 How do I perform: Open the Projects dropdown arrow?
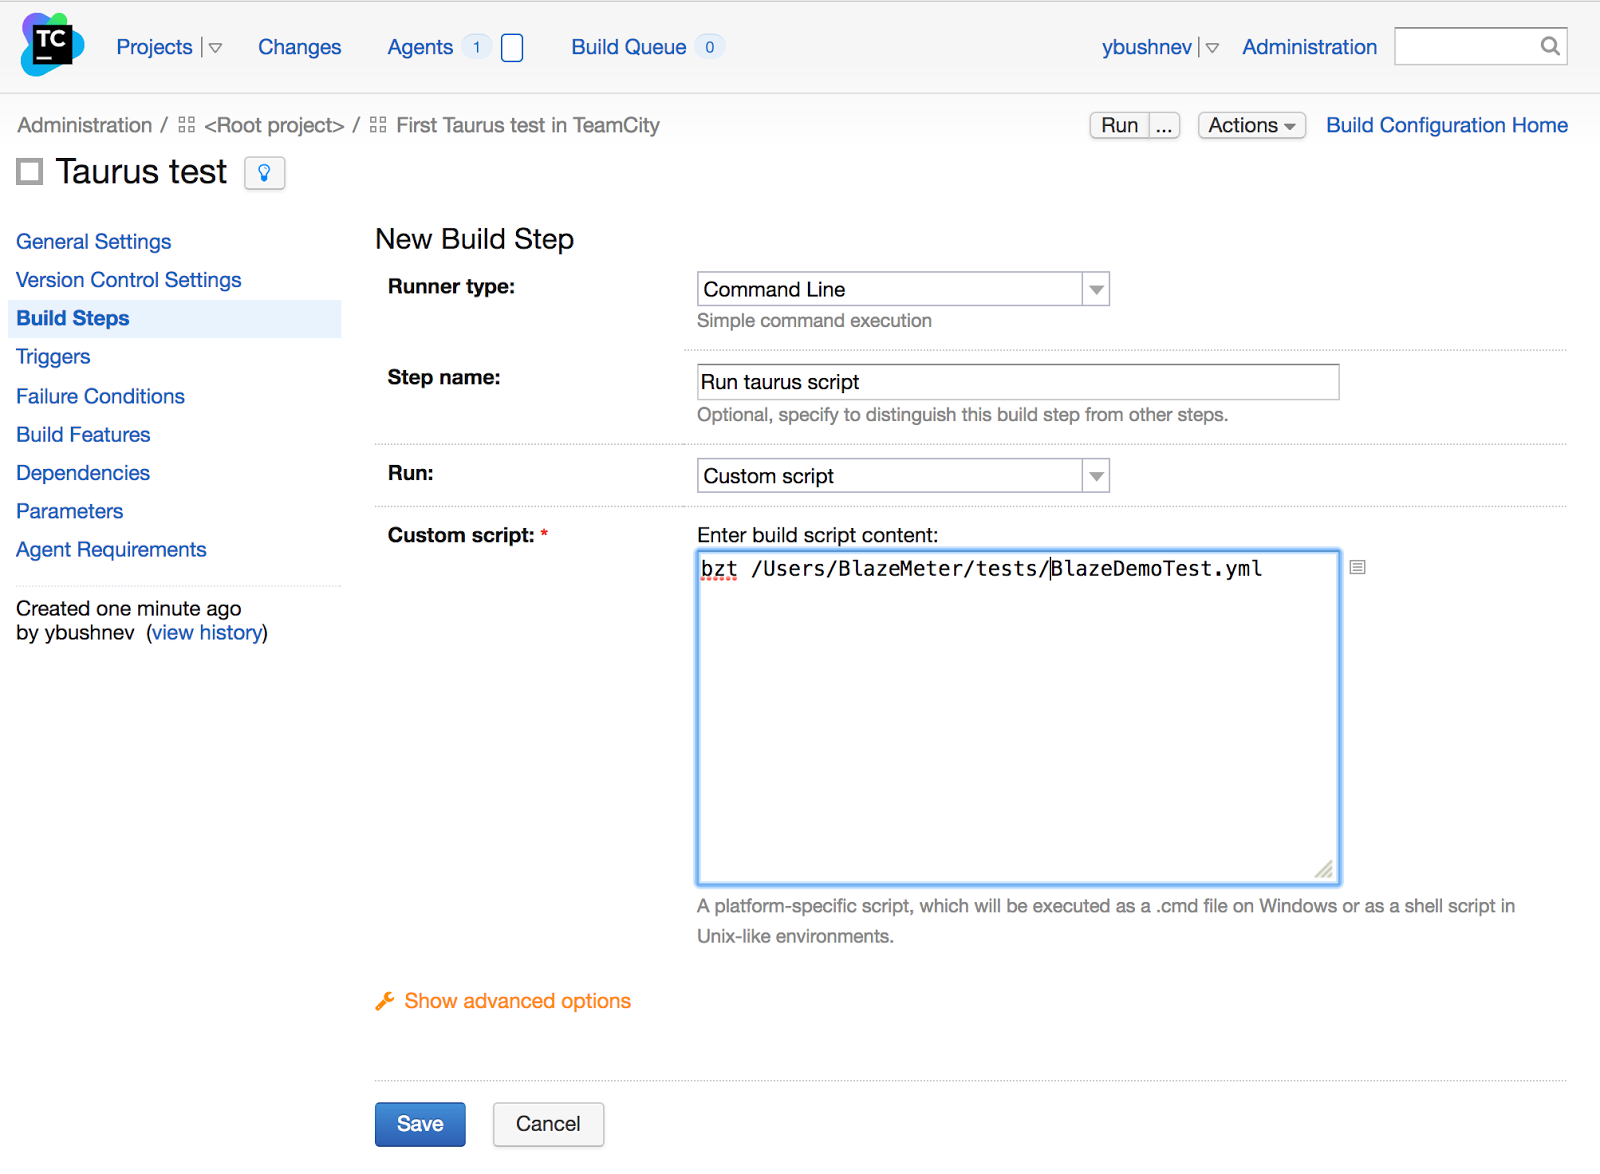(215, 48)
